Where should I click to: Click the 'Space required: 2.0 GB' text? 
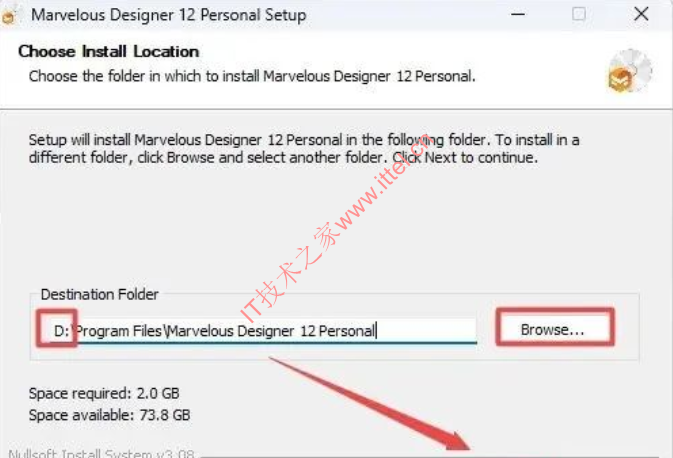(104, 393)
